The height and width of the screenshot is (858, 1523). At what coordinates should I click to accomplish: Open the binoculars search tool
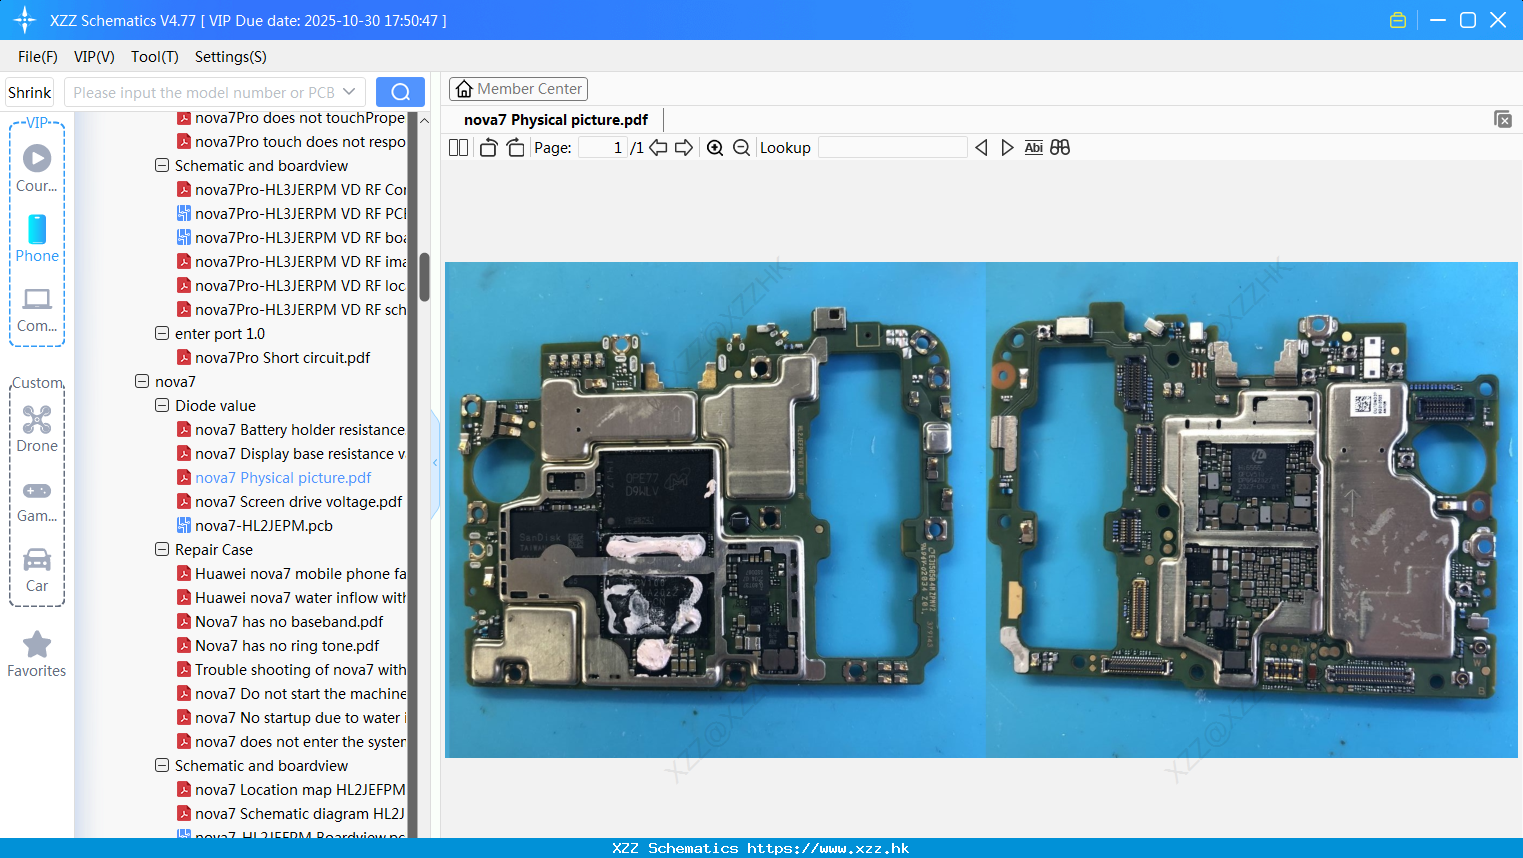click(1060, 148)
